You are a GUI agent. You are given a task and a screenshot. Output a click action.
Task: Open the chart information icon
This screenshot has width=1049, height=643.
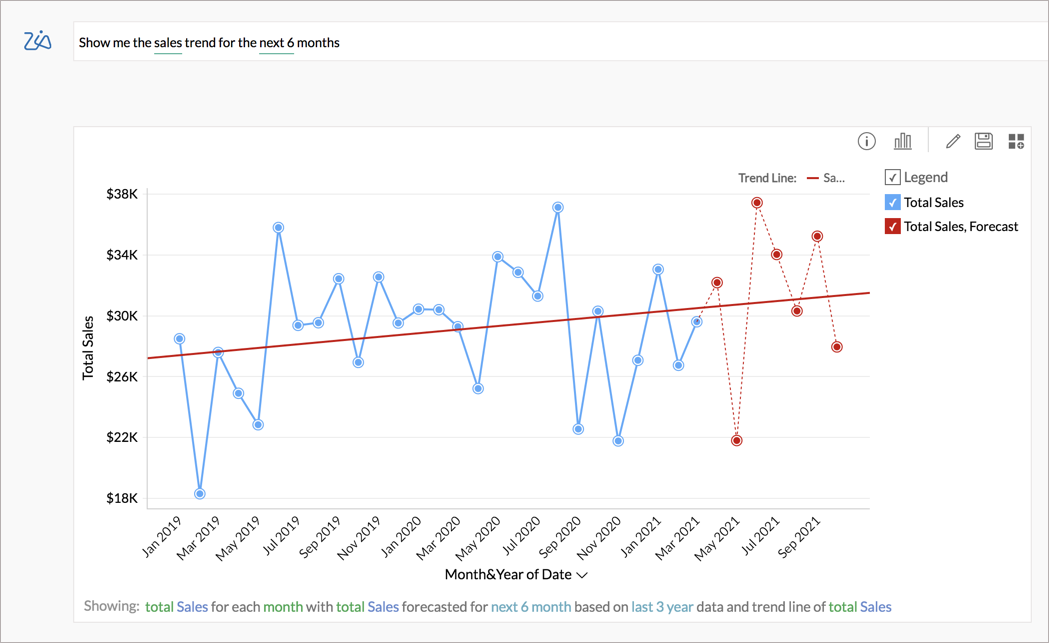click(x=867, y=141)
